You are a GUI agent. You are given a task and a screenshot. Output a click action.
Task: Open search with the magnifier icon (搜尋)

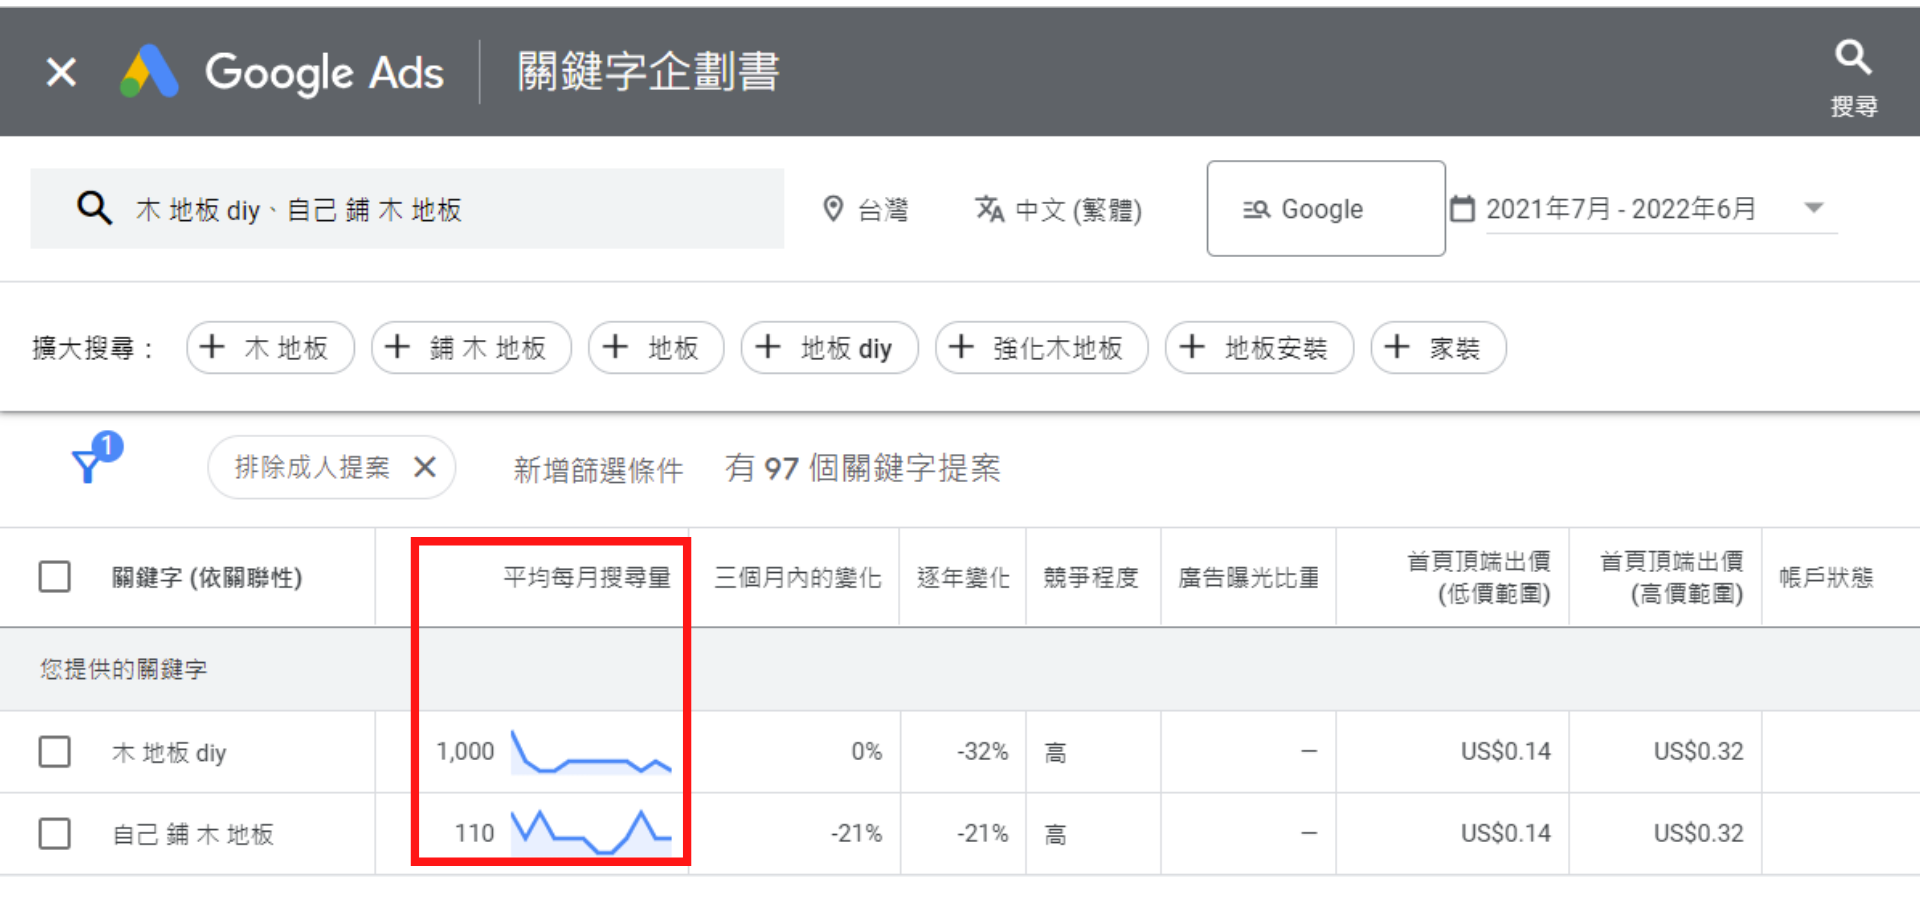[1852, 60]
